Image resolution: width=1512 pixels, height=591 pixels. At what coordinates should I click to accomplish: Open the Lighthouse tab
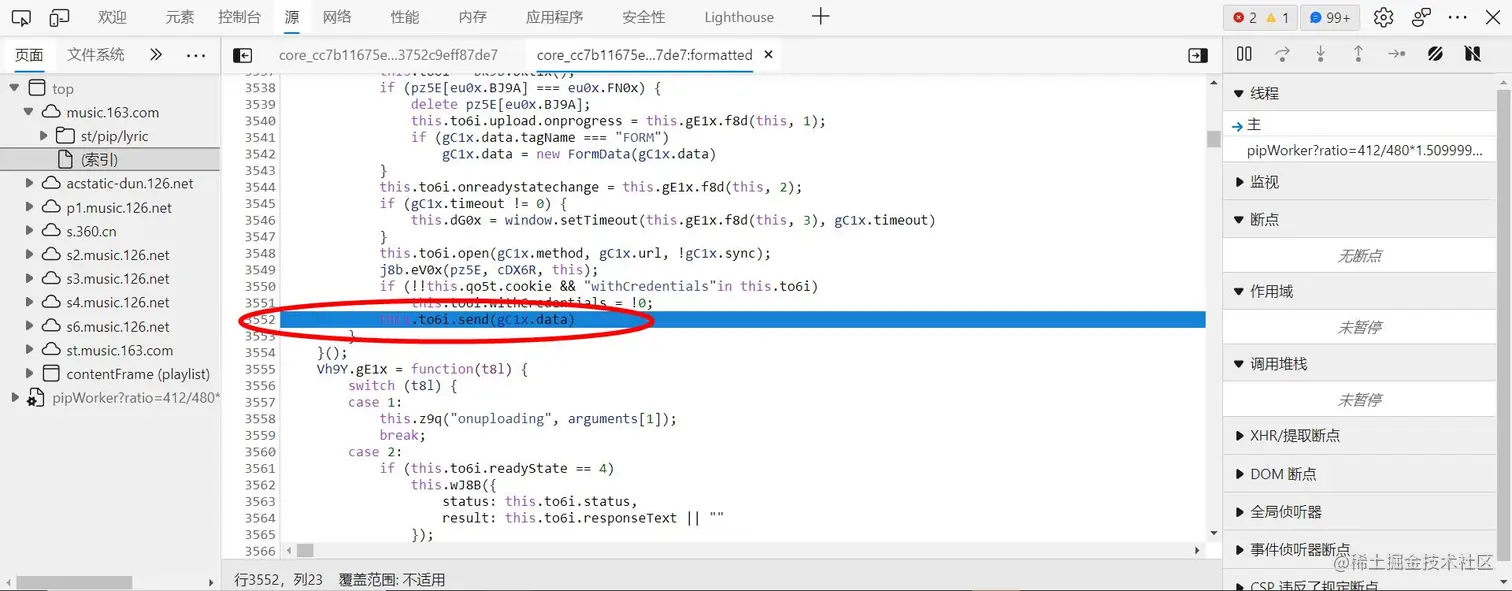(739, 17)
